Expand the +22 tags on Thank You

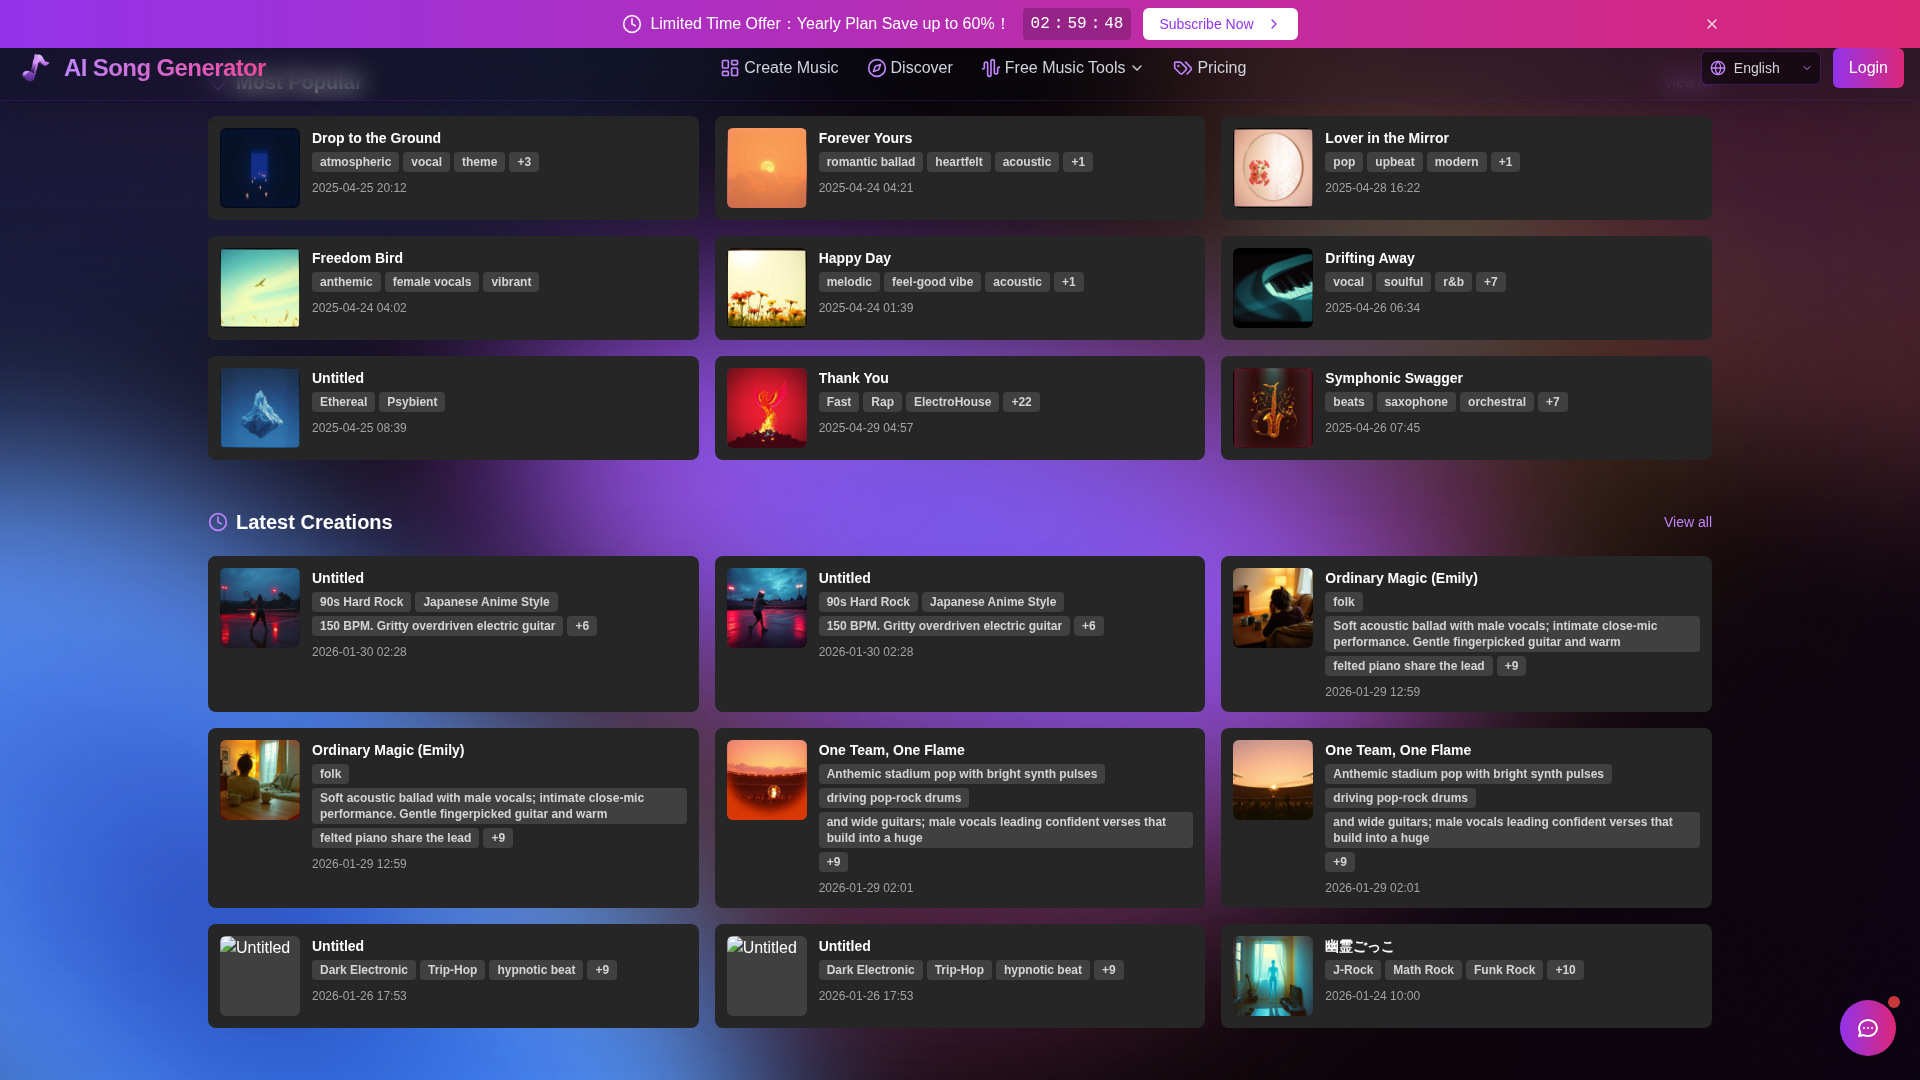pyautogui.click(x=1021, y=402)
